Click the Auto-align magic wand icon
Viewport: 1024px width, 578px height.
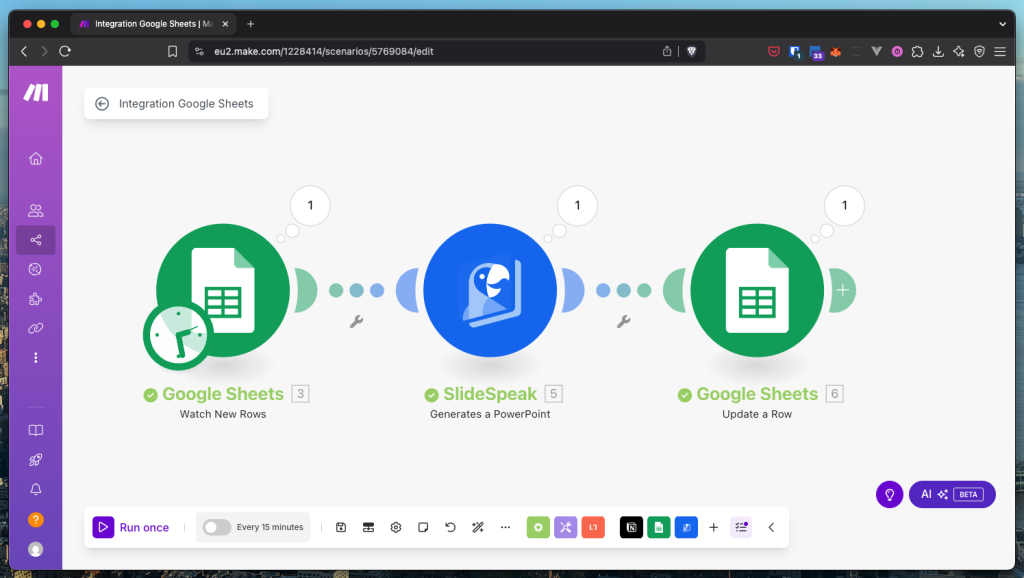click(x=478, y=527)
